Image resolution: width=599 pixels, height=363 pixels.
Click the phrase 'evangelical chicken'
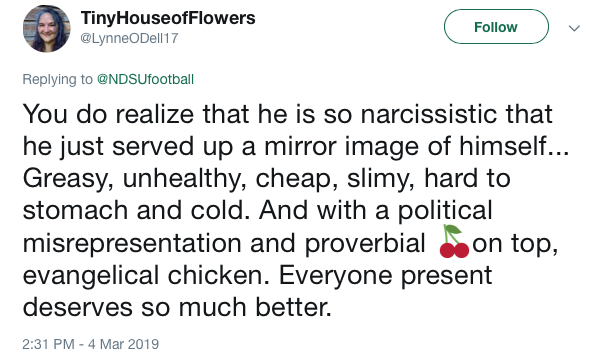tap(143, 276)
